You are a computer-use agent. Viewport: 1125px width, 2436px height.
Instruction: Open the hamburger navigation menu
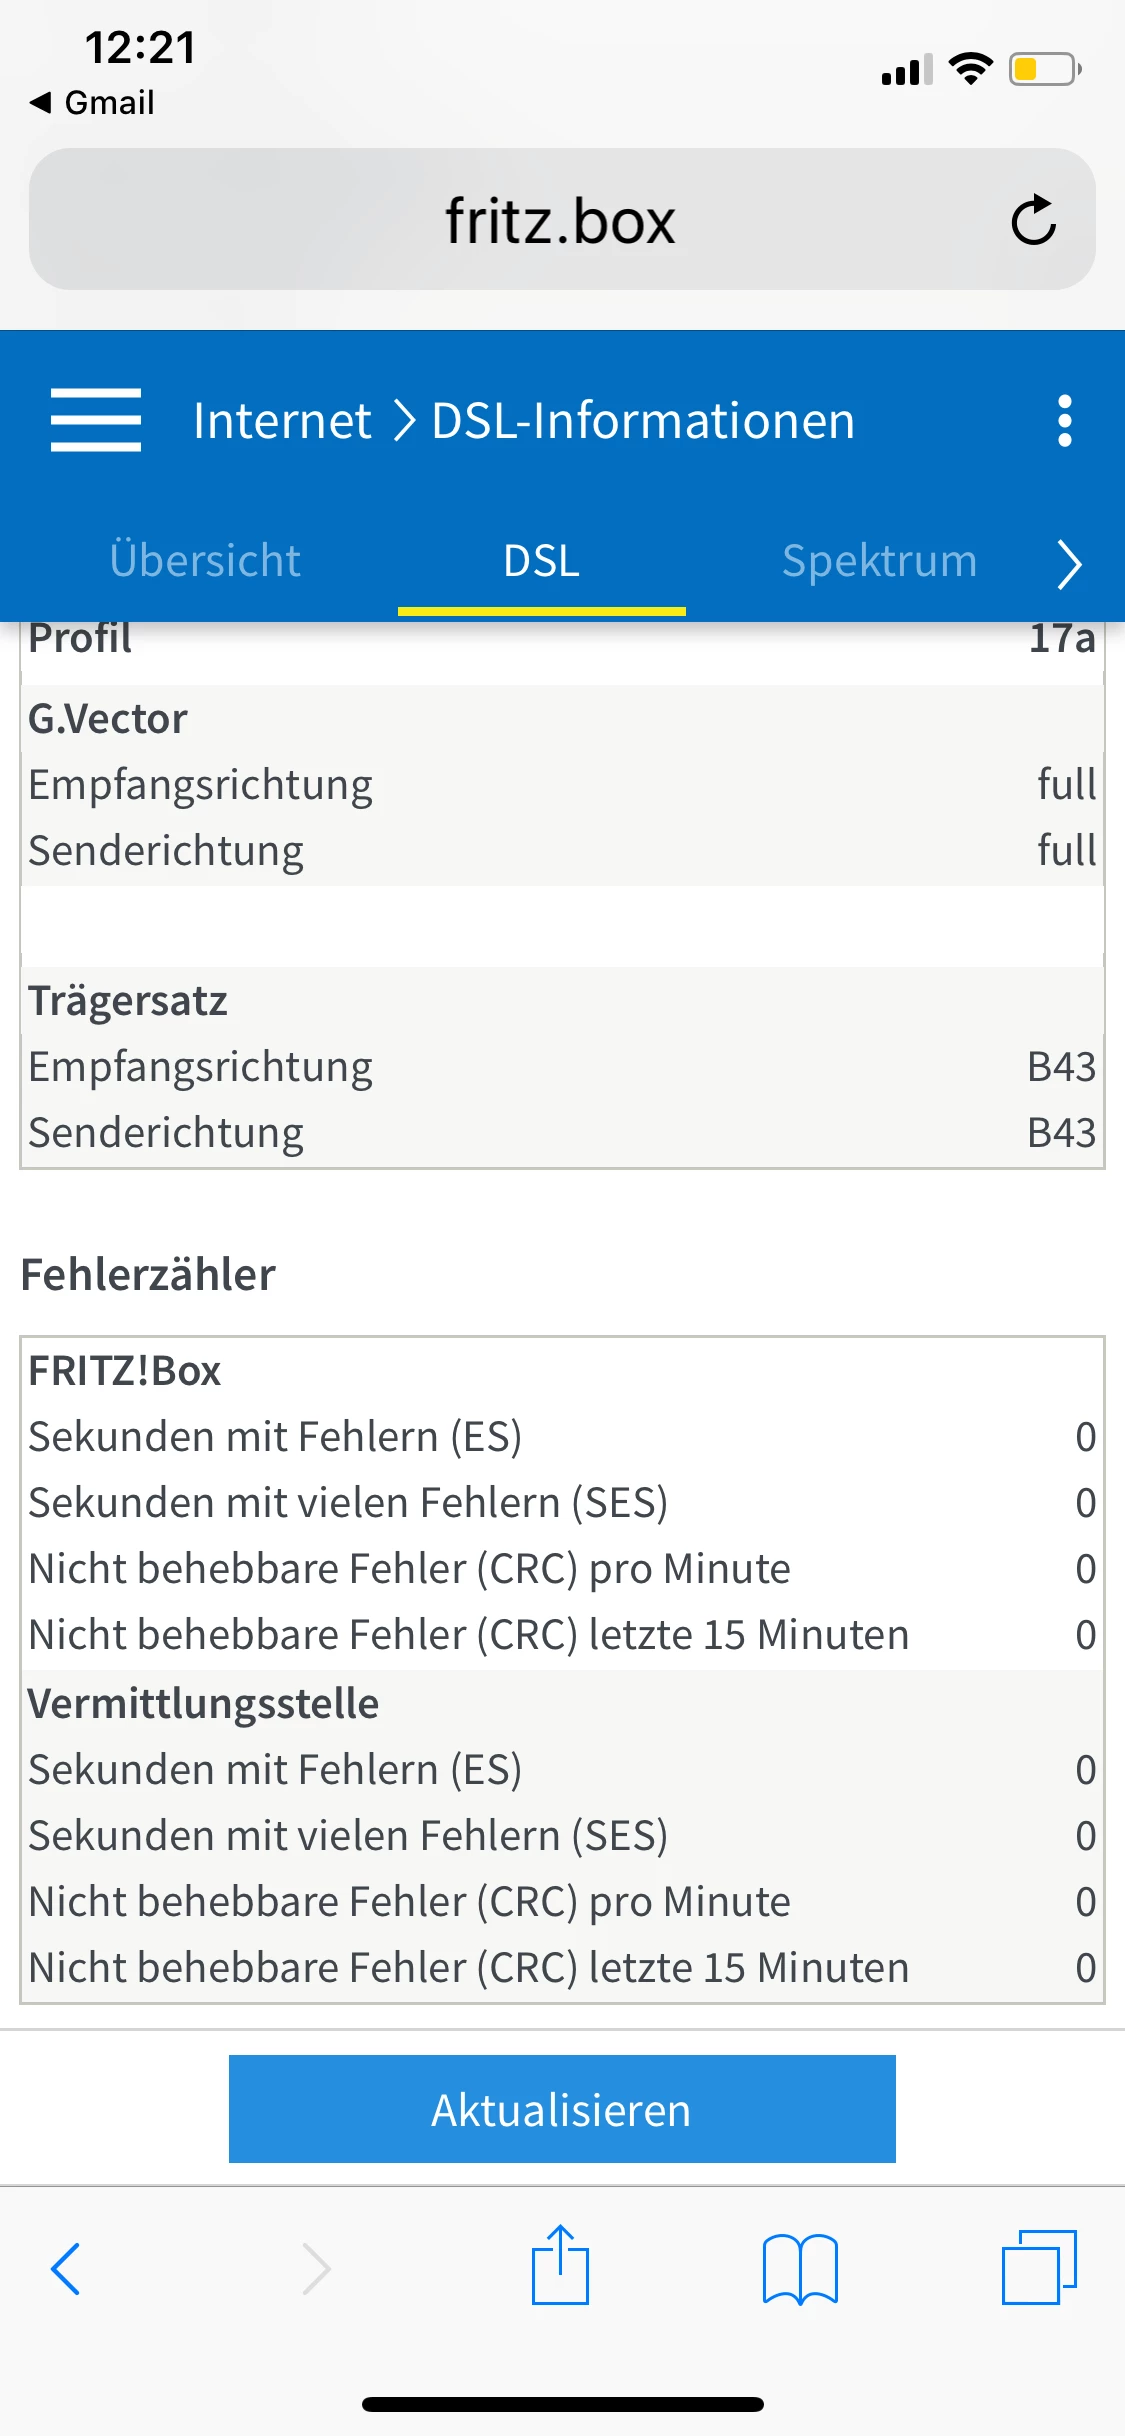coord(96,420)
